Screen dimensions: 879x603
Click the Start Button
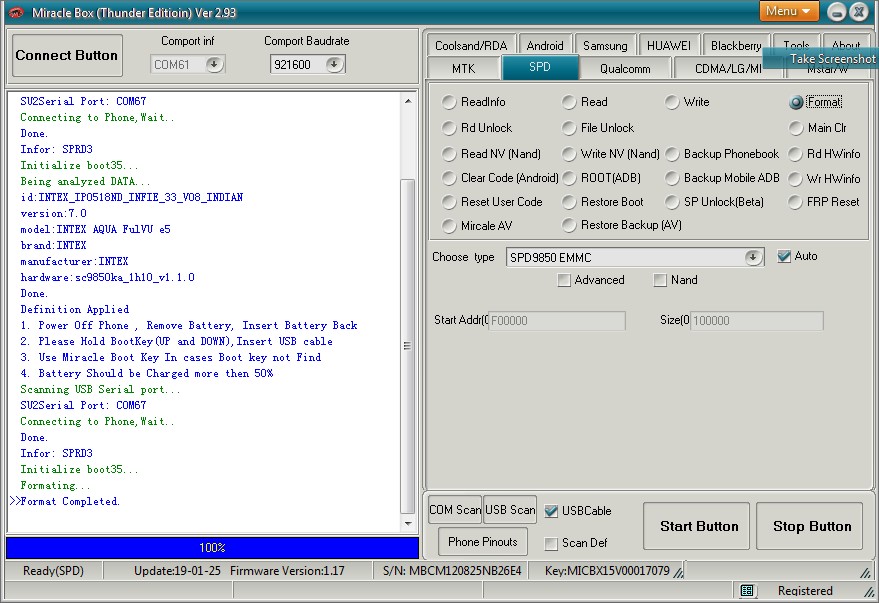(x=696, y=526)
